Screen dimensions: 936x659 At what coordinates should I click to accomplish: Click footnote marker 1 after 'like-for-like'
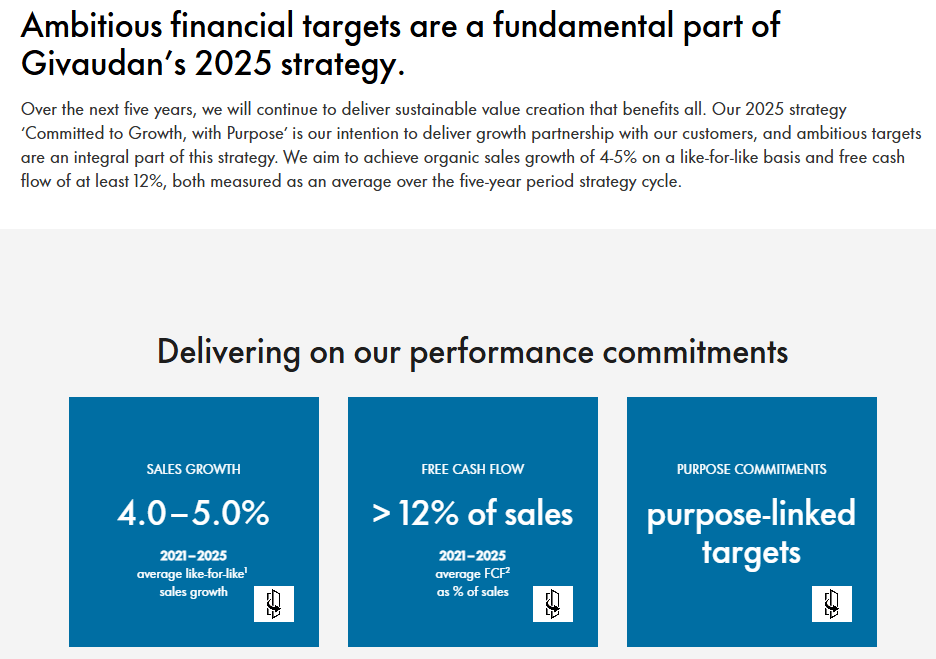click(246, 570)
